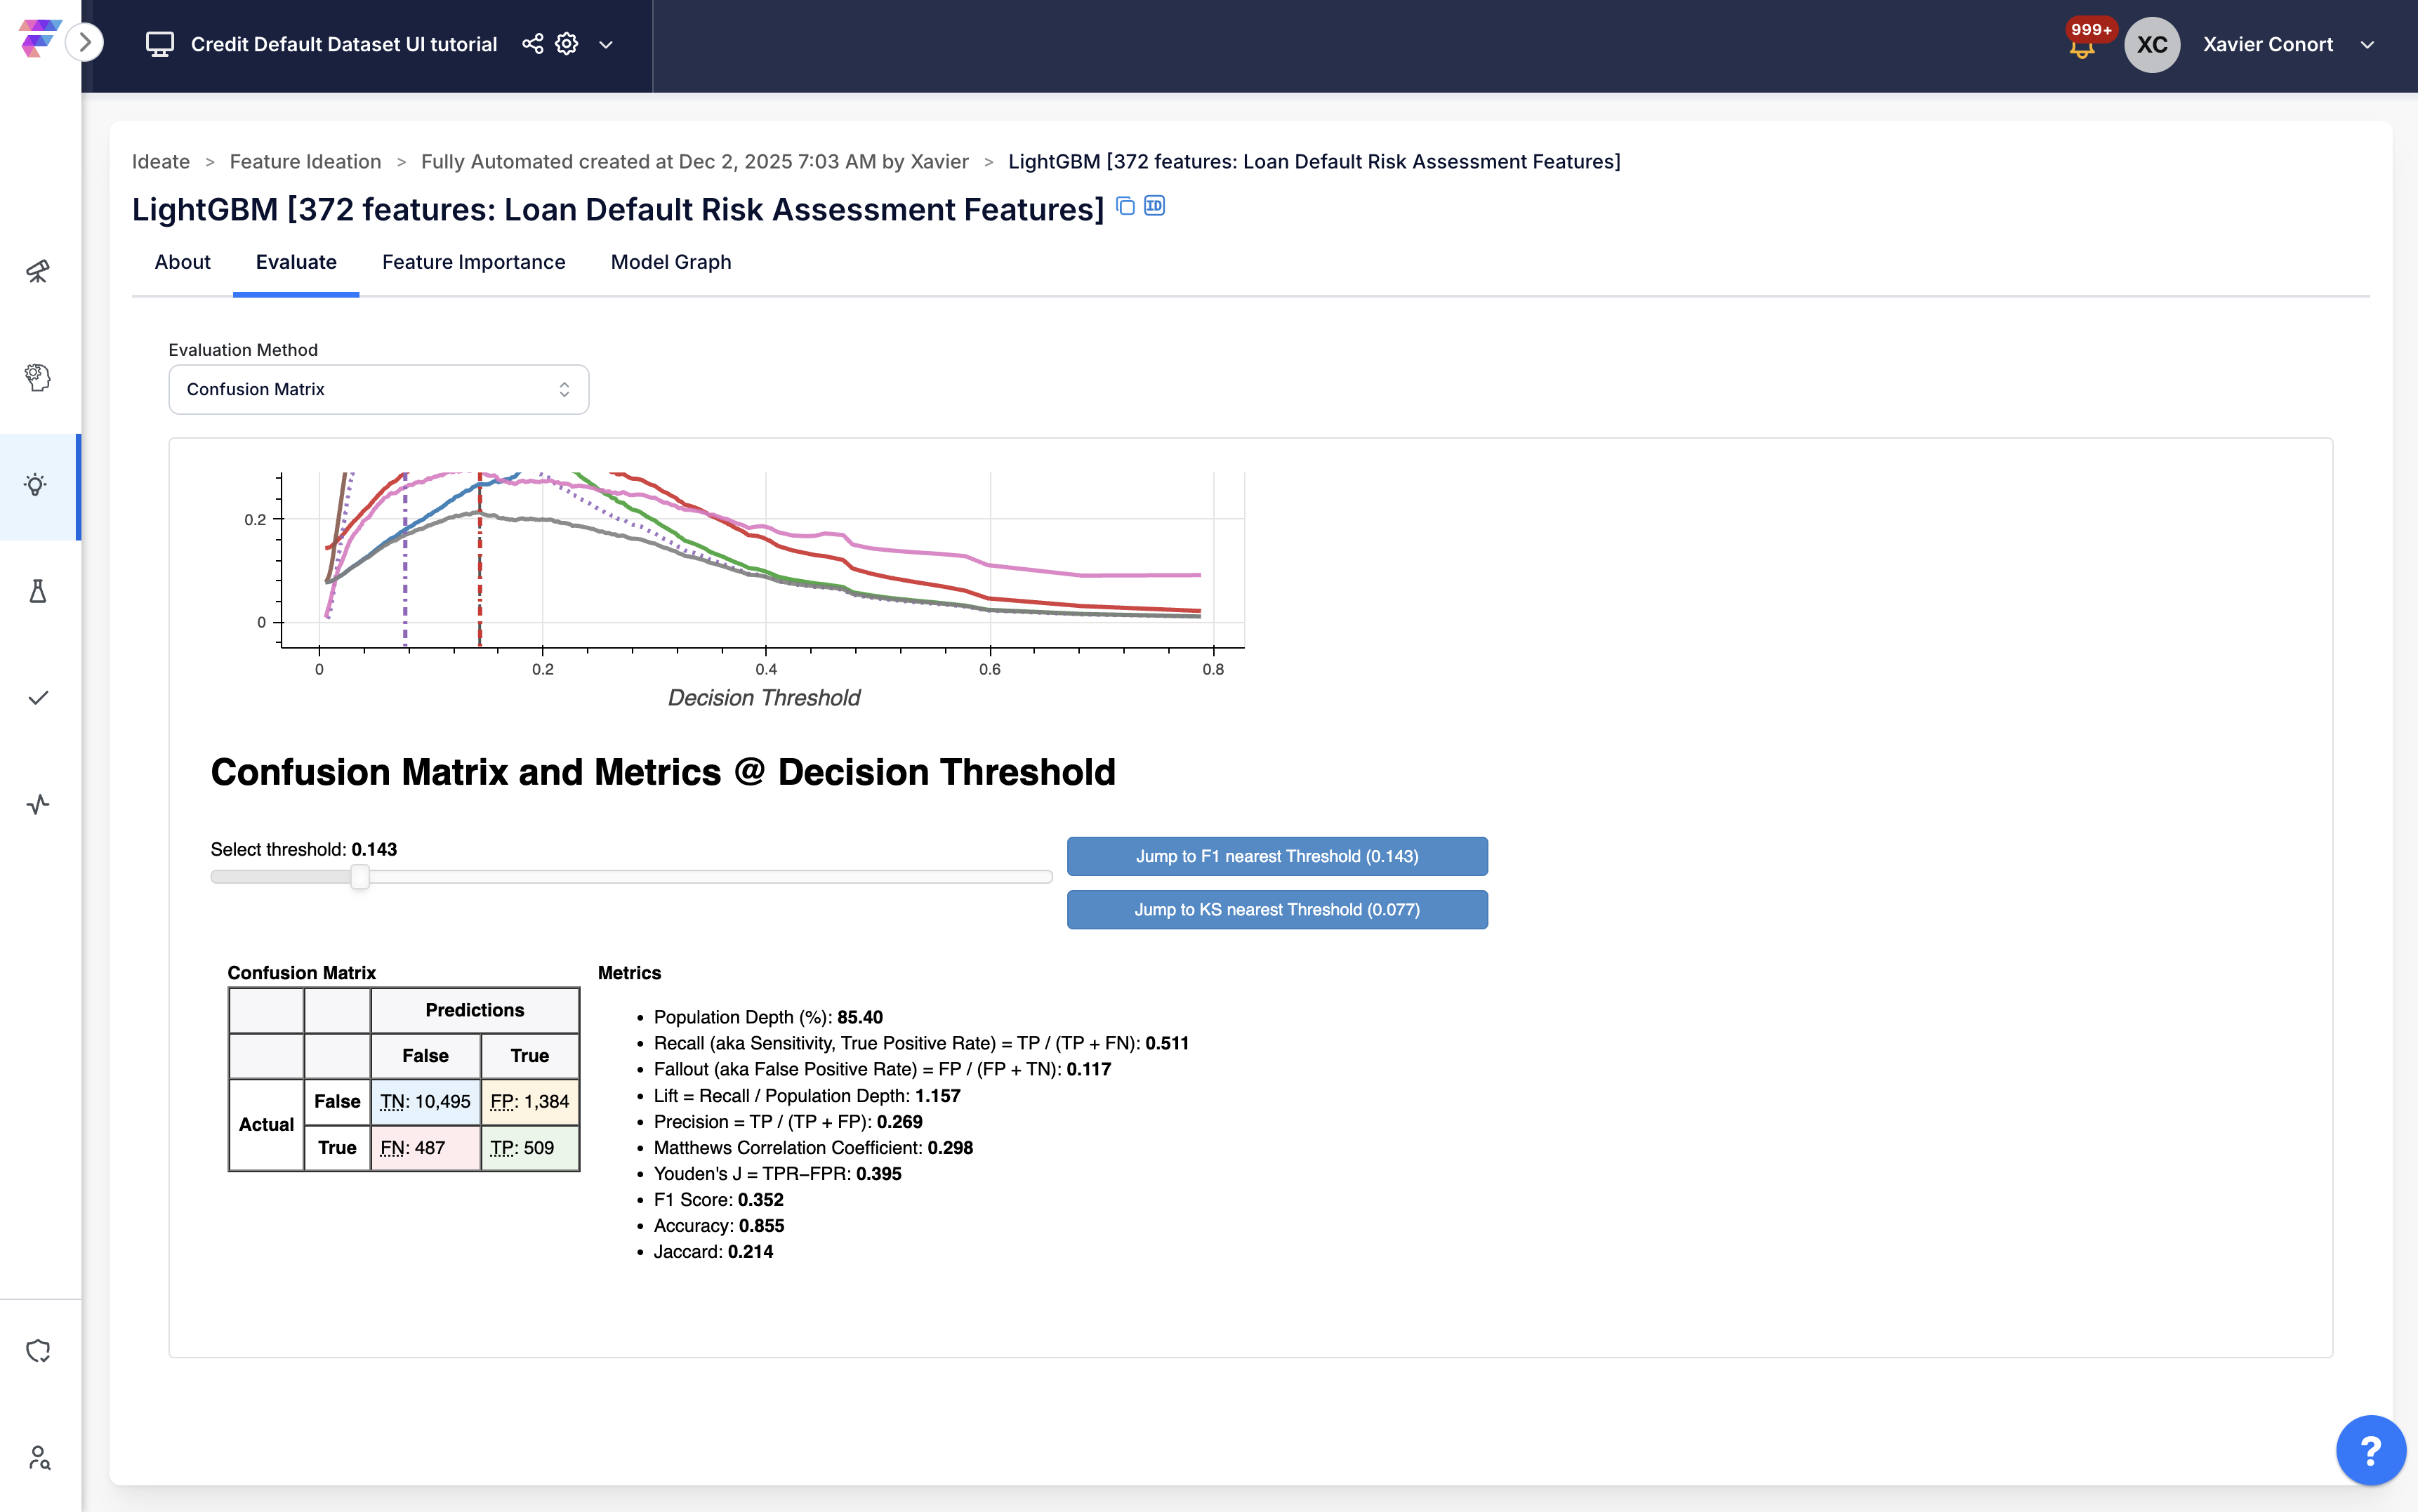Open the shield icon in the sidebar

(x=38, y=1351)
